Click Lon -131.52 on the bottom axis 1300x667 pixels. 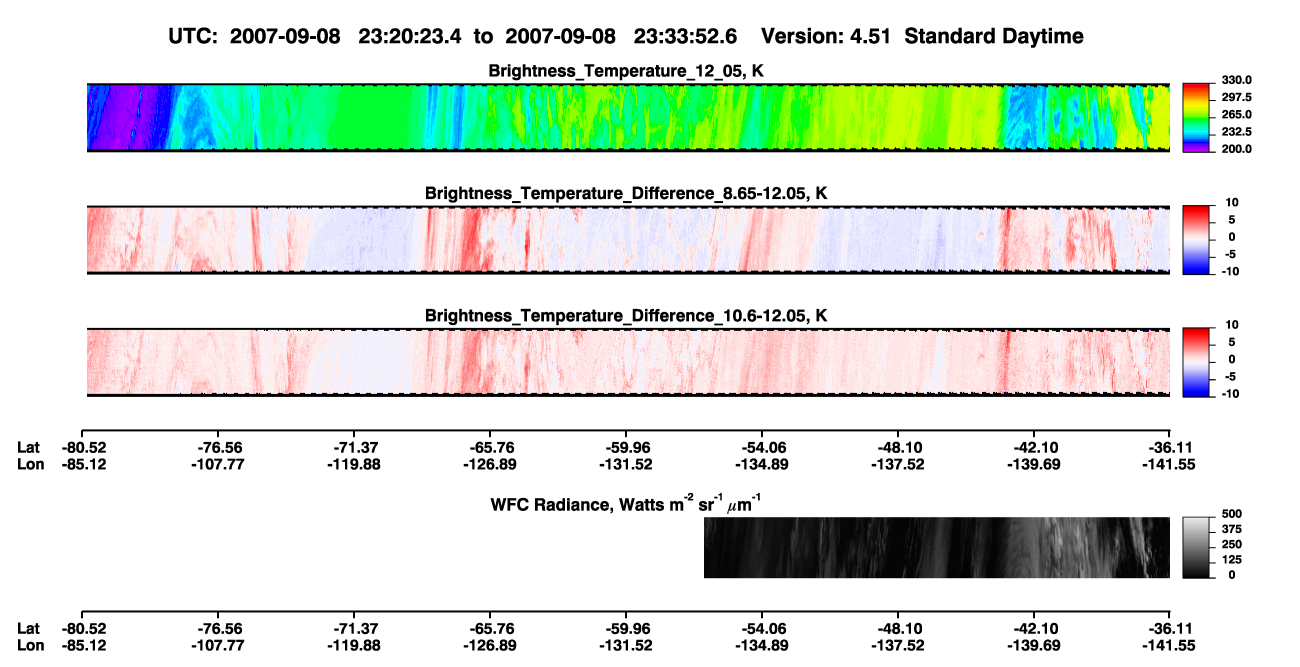click(x=625, y=645)
